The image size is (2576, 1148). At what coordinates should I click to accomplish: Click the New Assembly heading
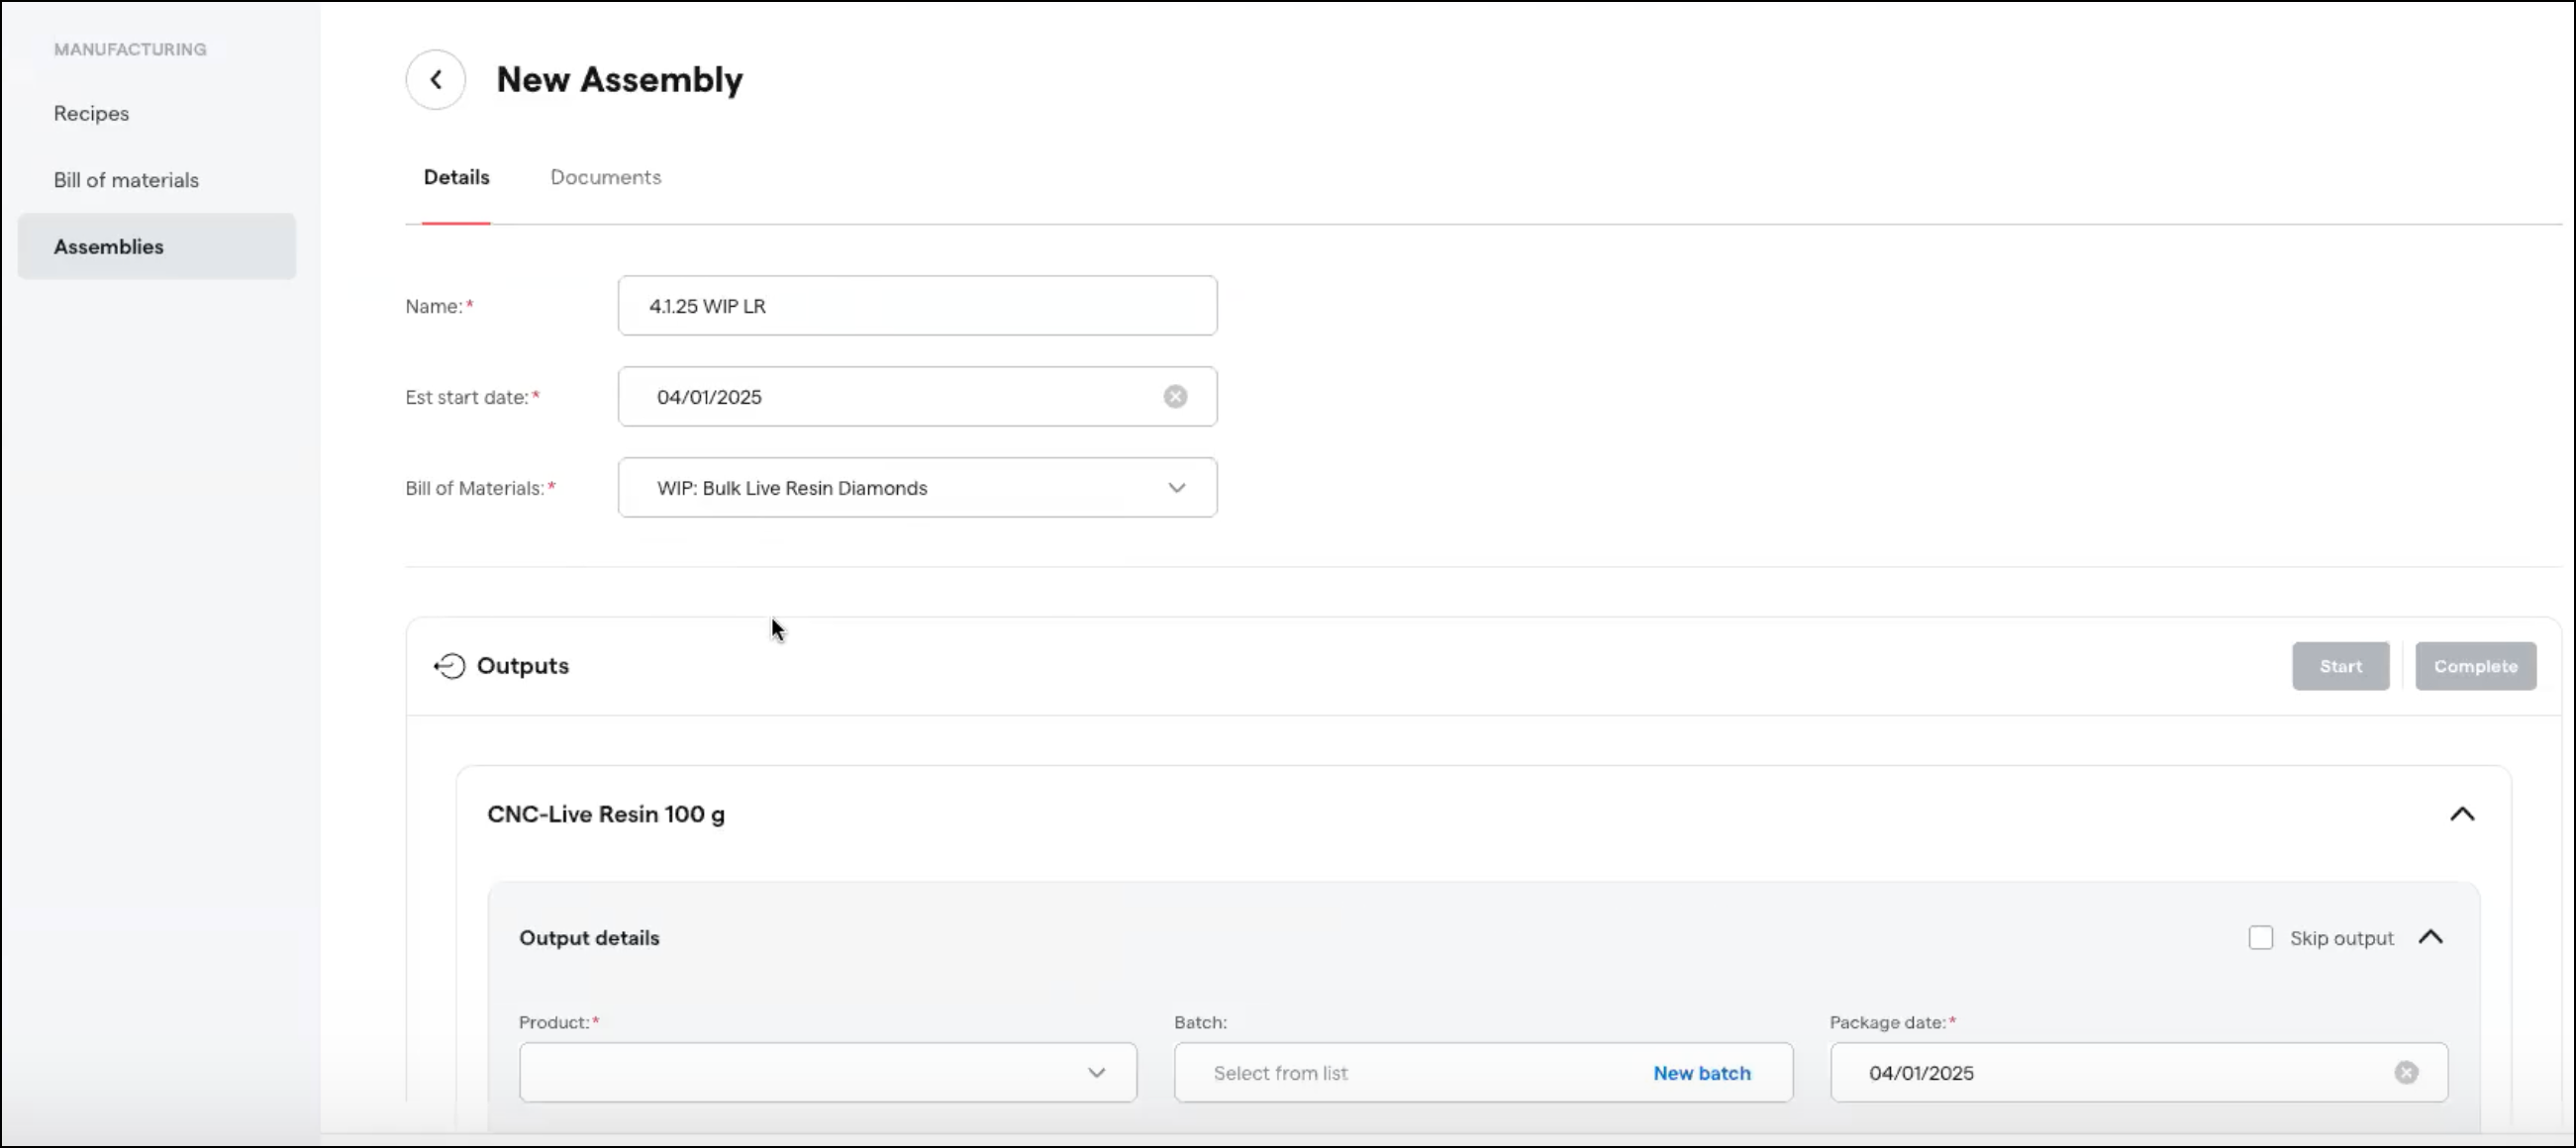click(619, 80)
